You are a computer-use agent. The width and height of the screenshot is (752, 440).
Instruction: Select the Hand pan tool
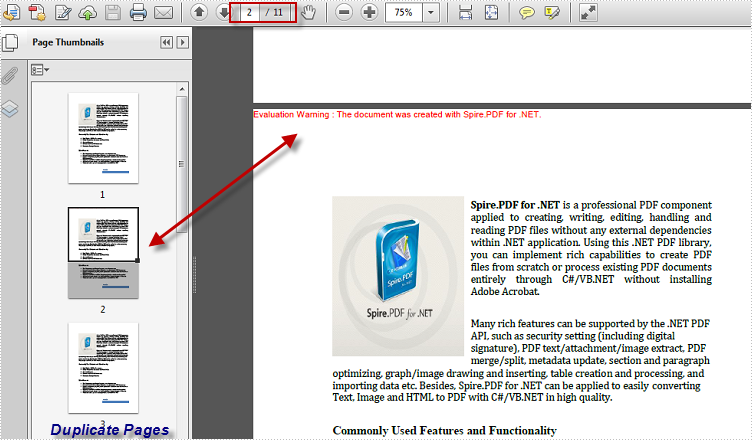coord(308,12)
